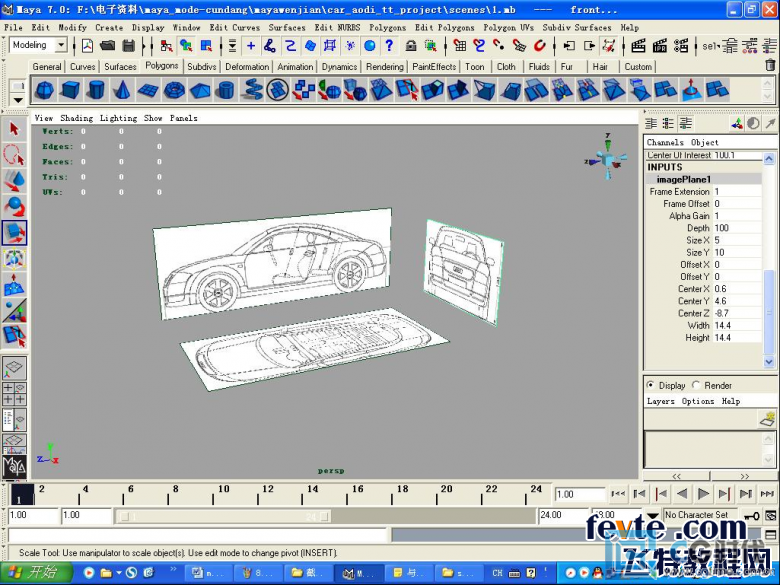Click the trash icon on shelf
The height and width of the screenshot is (585, 780).
pyautogui.click(x=770, y=65)
